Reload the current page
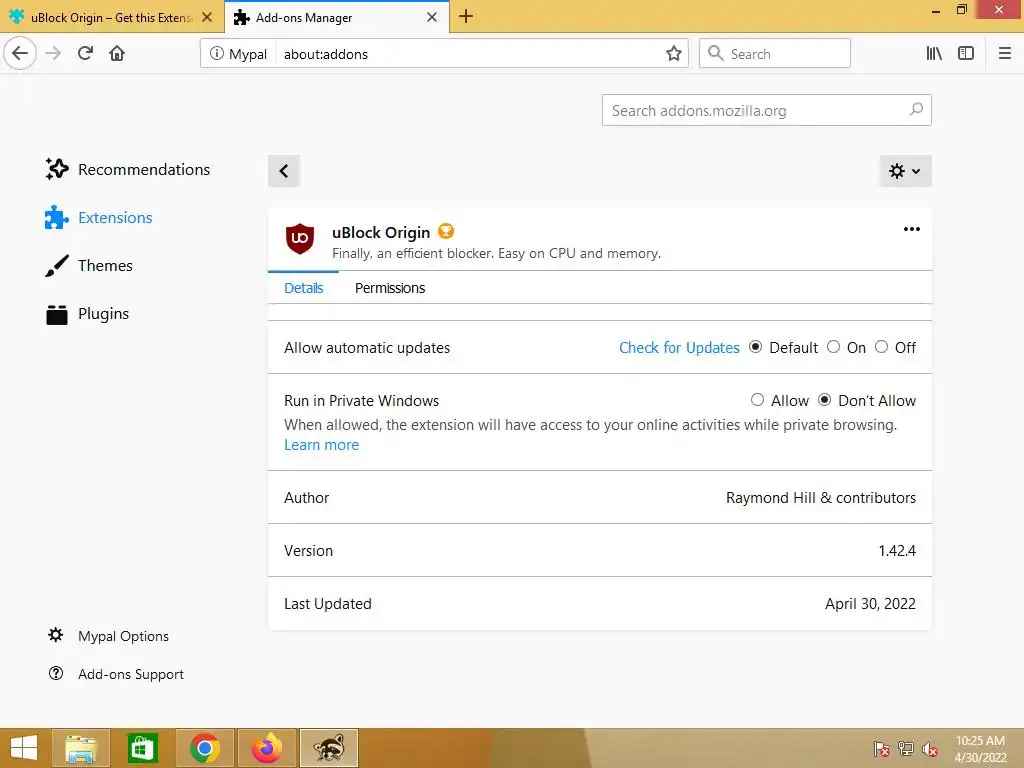This screenshot has height=768, width=1024. point(86,54)
